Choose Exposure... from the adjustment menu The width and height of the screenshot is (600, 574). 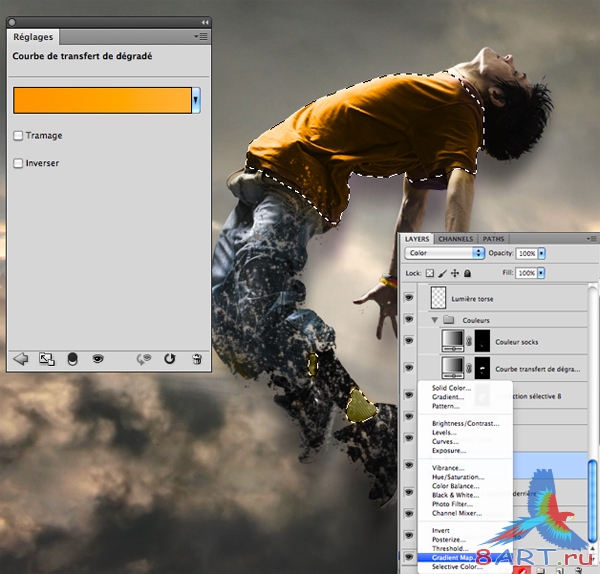[x=449, y=451]
